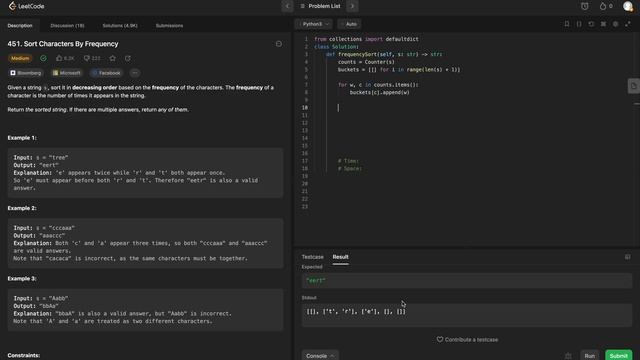Image resolution: width=640 pixels, height=360 pixels.
Task: Show more company tags ellipsis
Action: 135,73
